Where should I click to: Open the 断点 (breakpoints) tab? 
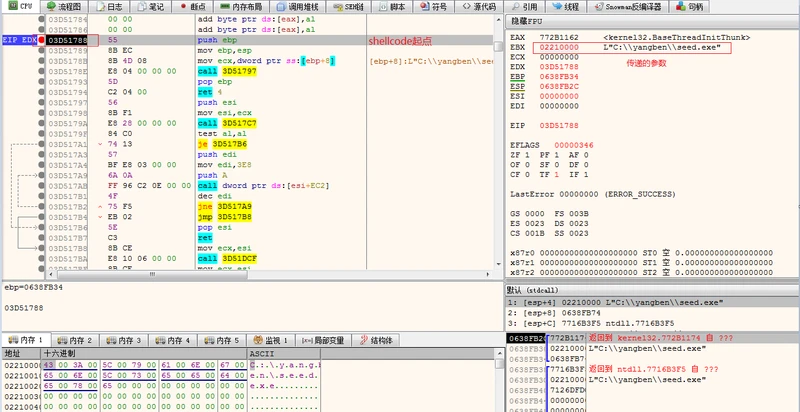193,7
